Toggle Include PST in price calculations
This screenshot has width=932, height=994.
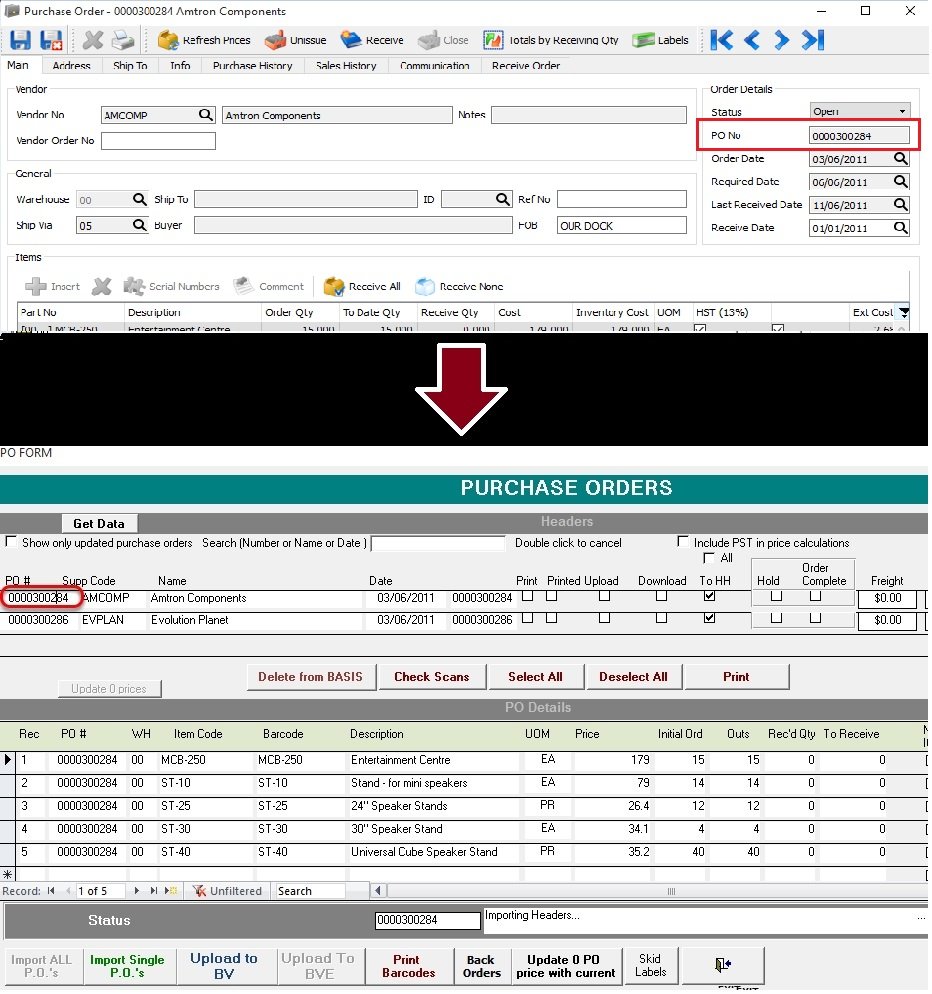[x=683, y=543]
